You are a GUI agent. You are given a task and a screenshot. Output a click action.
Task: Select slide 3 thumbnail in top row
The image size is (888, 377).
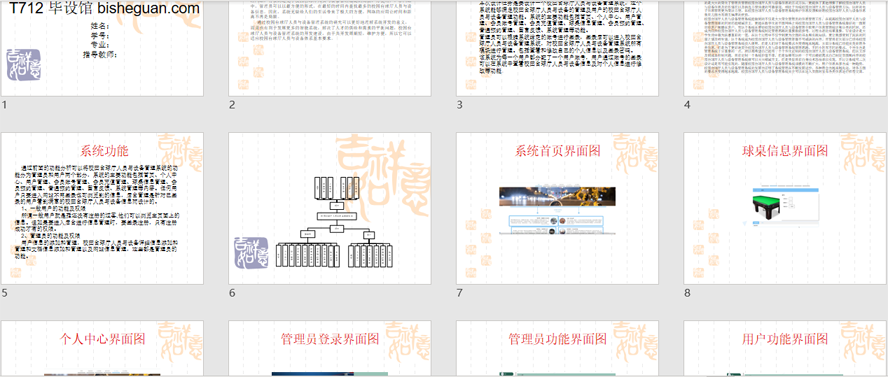557,48
